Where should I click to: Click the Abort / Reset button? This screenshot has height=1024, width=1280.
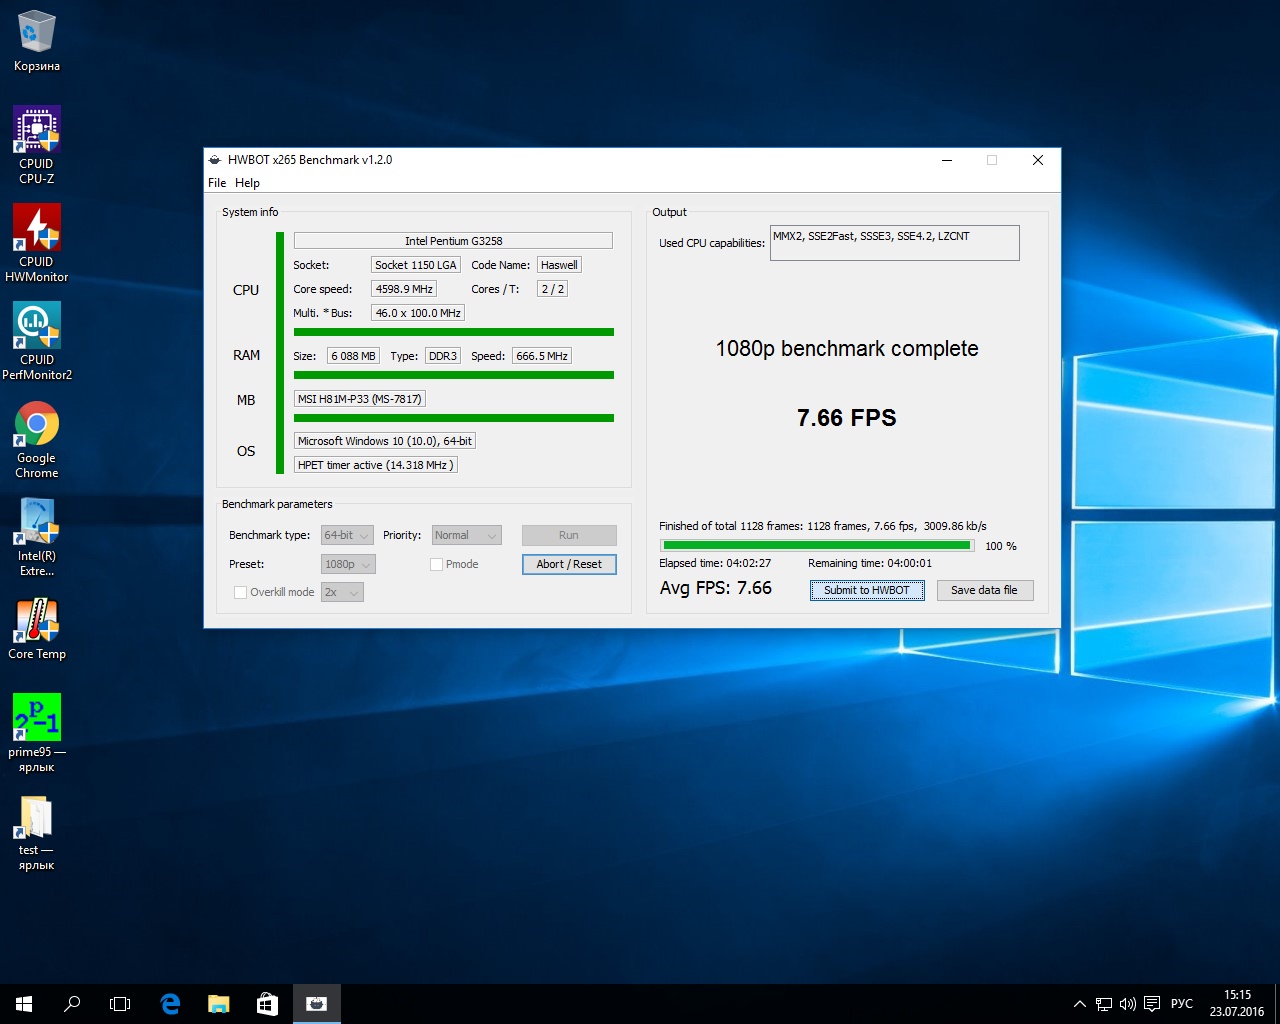569,564
